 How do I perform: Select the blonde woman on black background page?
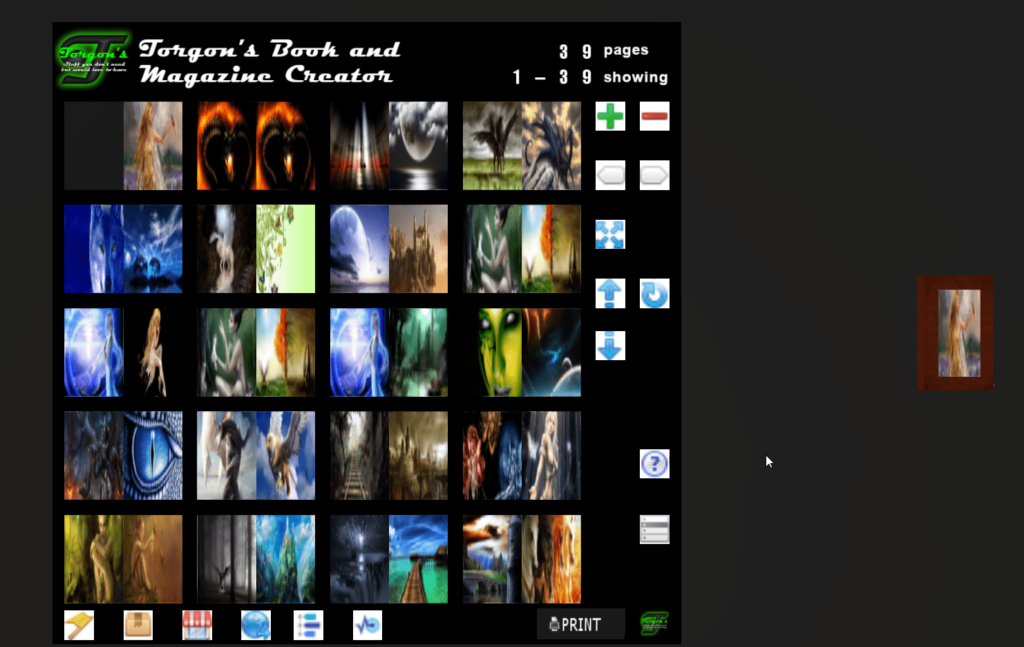(153, 353)
